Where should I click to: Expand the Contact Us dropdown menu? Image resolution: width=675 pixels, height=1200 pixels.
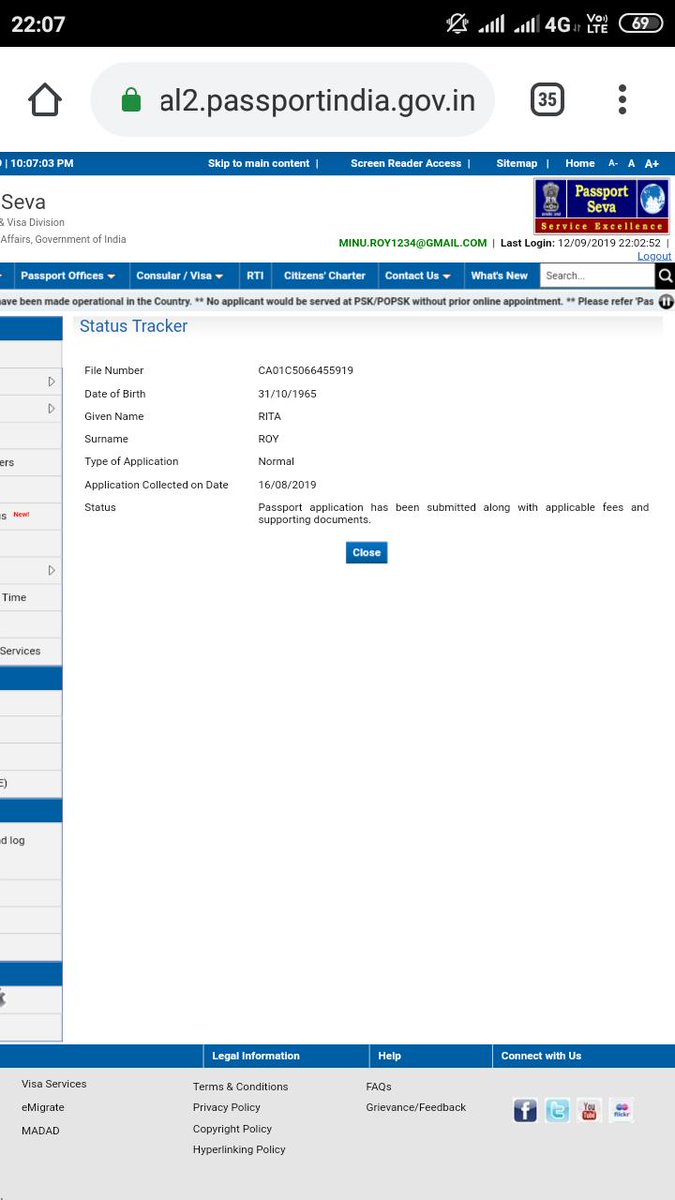(417, 275)
